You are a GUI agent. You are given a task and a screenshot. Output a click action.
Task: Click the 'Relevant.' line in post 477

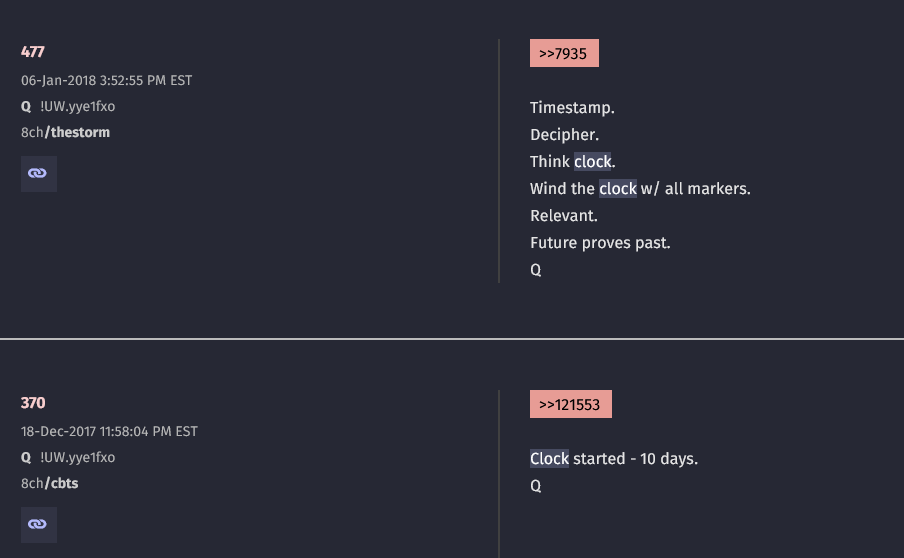[564, 216]
